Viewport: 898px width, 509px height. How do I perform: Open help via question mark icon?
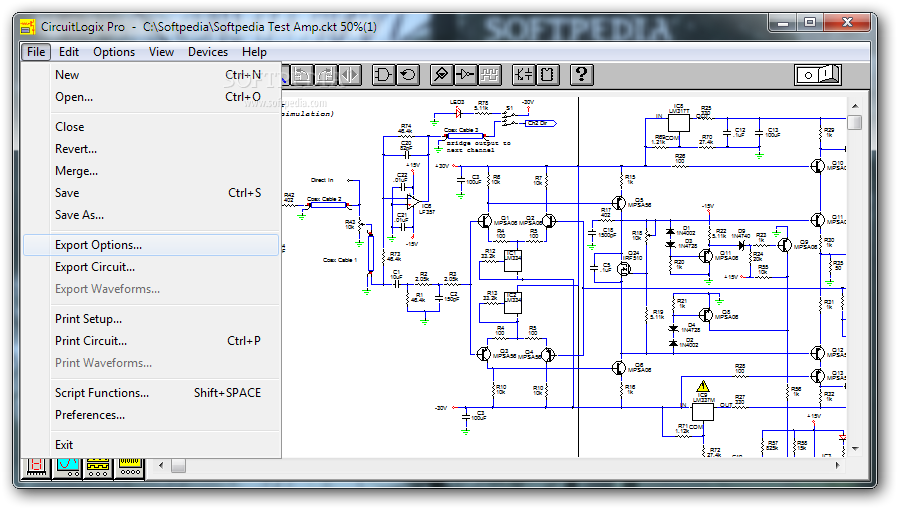pyautogui.click(x=581, y=75)
